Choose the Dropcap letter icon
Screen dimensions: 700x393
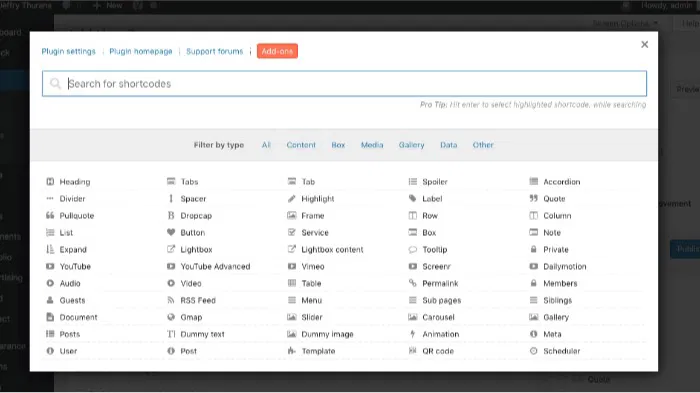(171, 215)
